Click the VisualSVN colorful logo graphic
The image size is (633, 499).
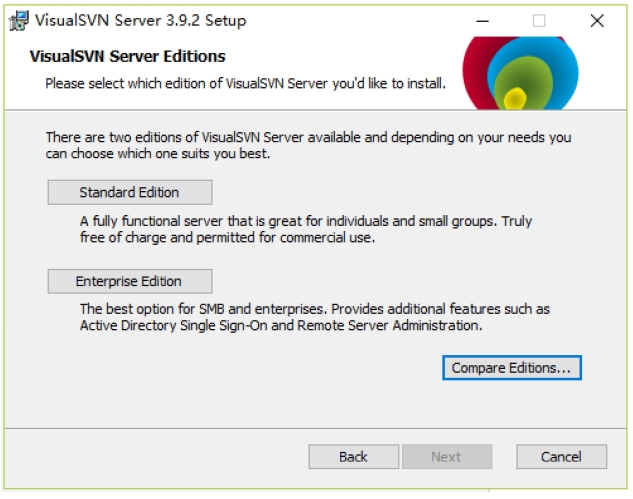point(520,73)
